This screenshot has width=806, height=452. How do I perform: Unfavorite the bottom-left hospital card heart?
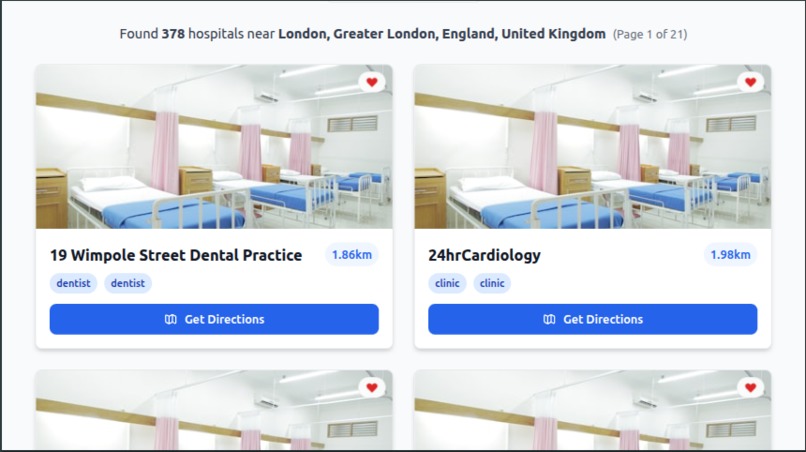372,387
